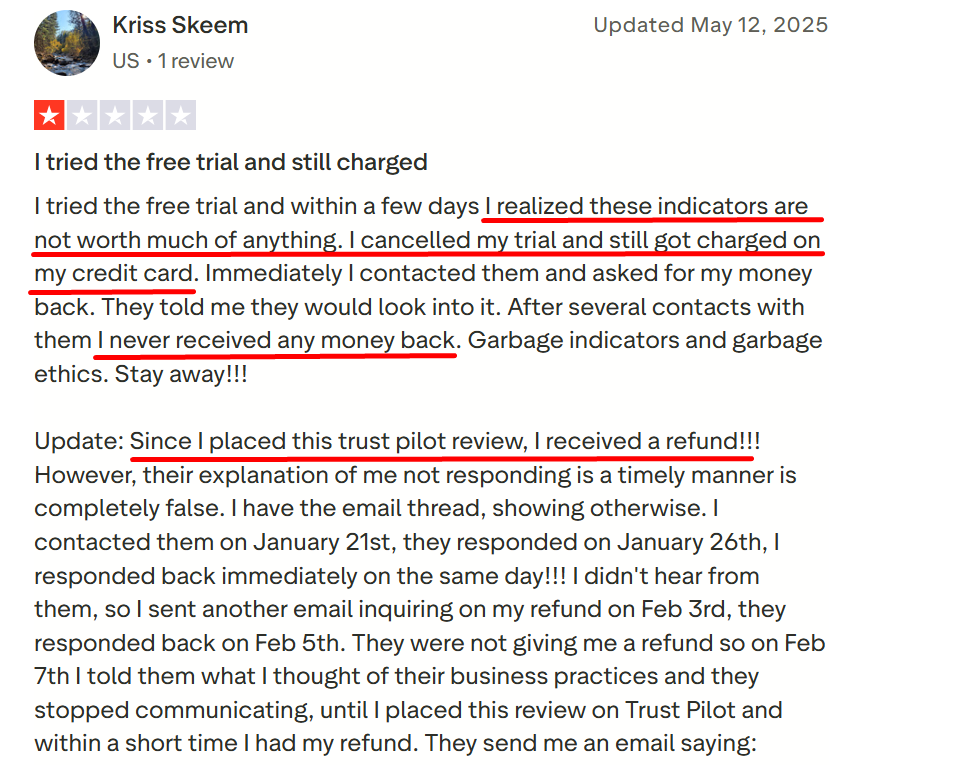Click underlined phrase "I never received any money back"

tap(276, 340)
